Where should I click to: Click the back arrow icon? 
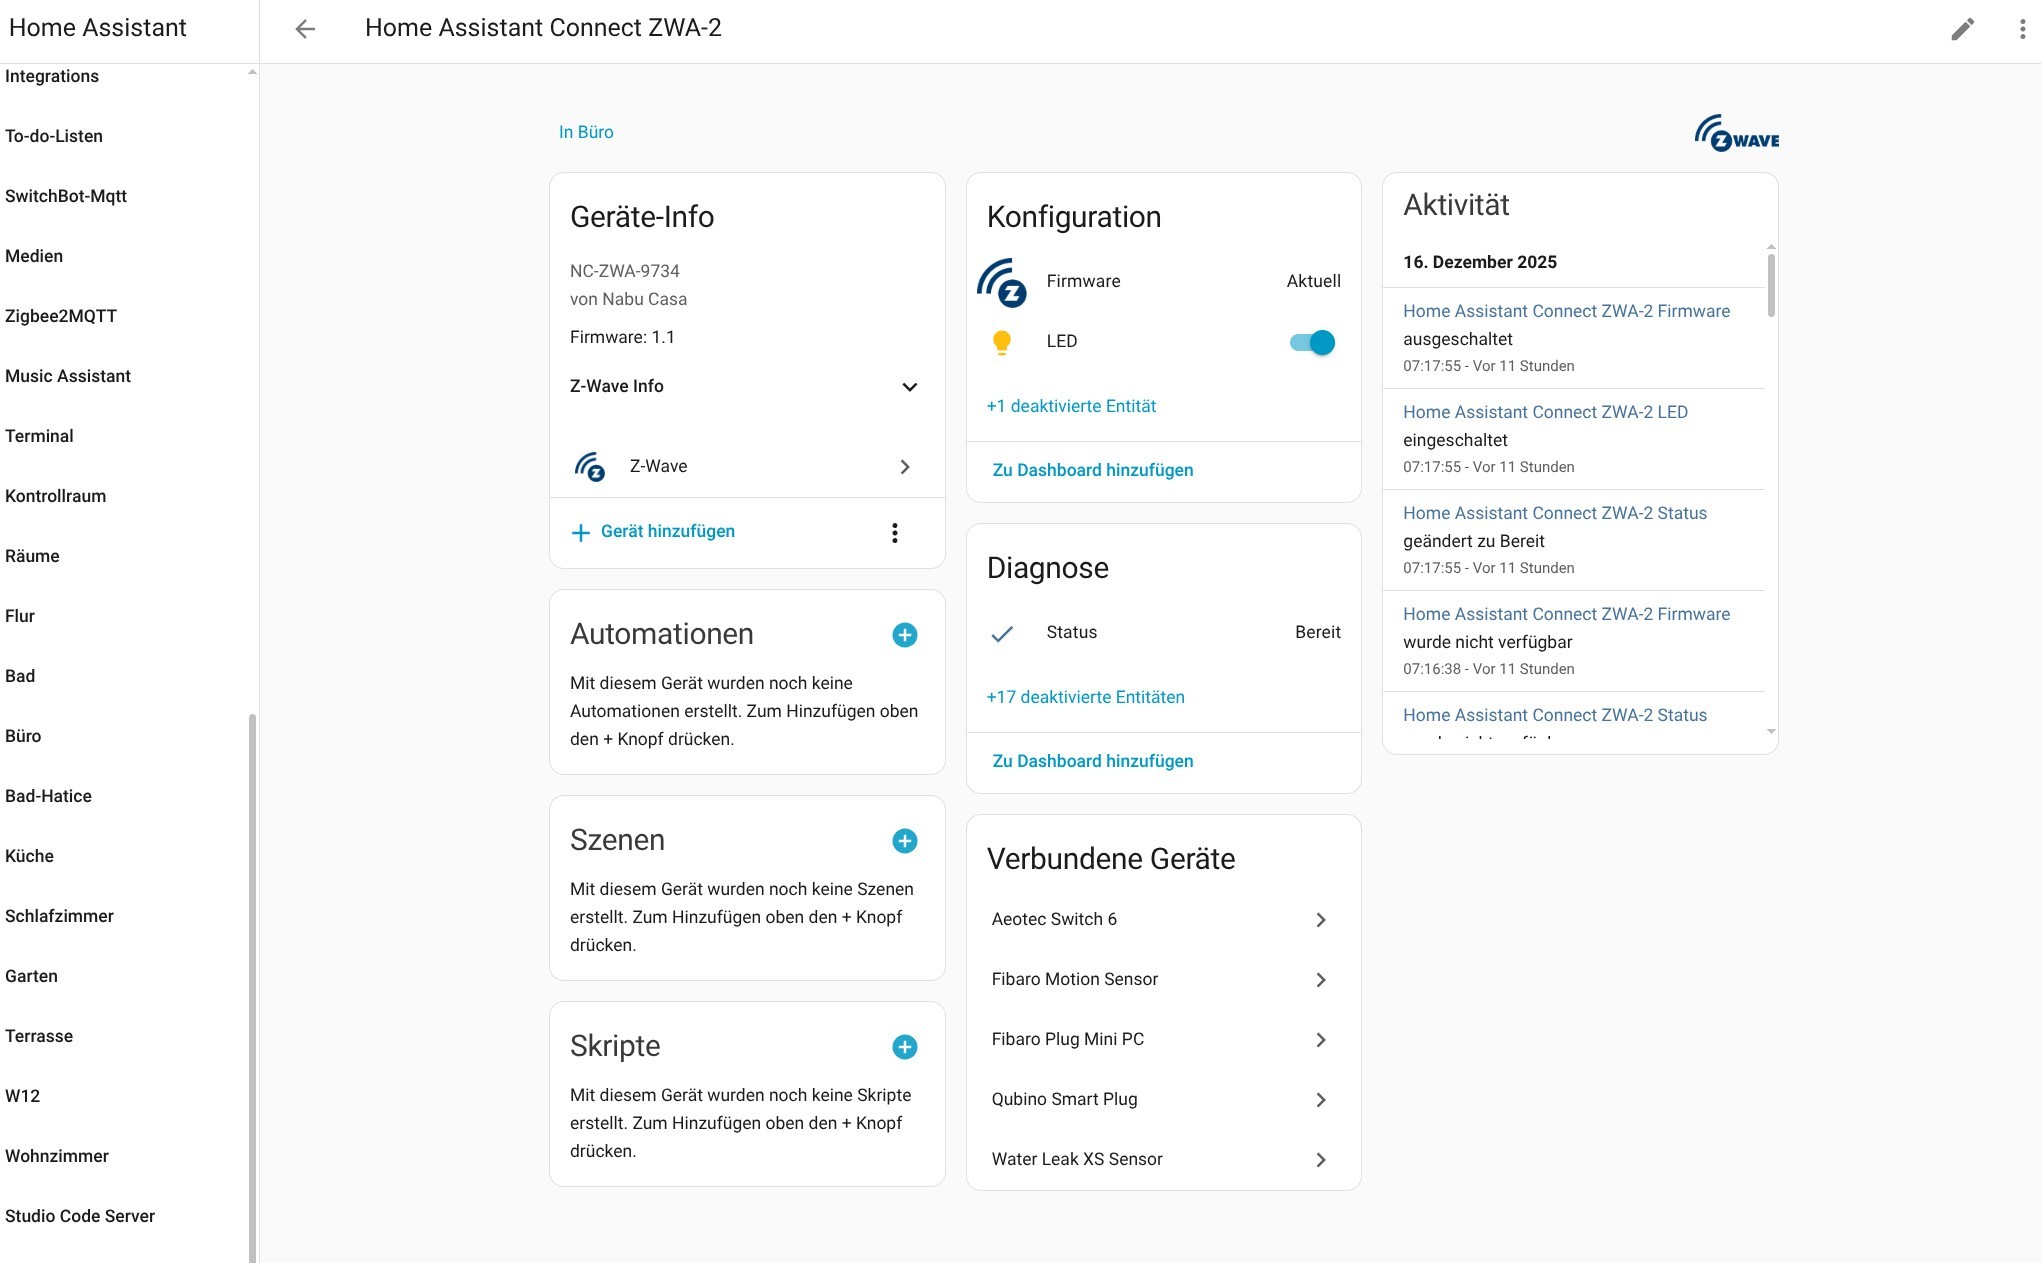(x=305, y=29)
